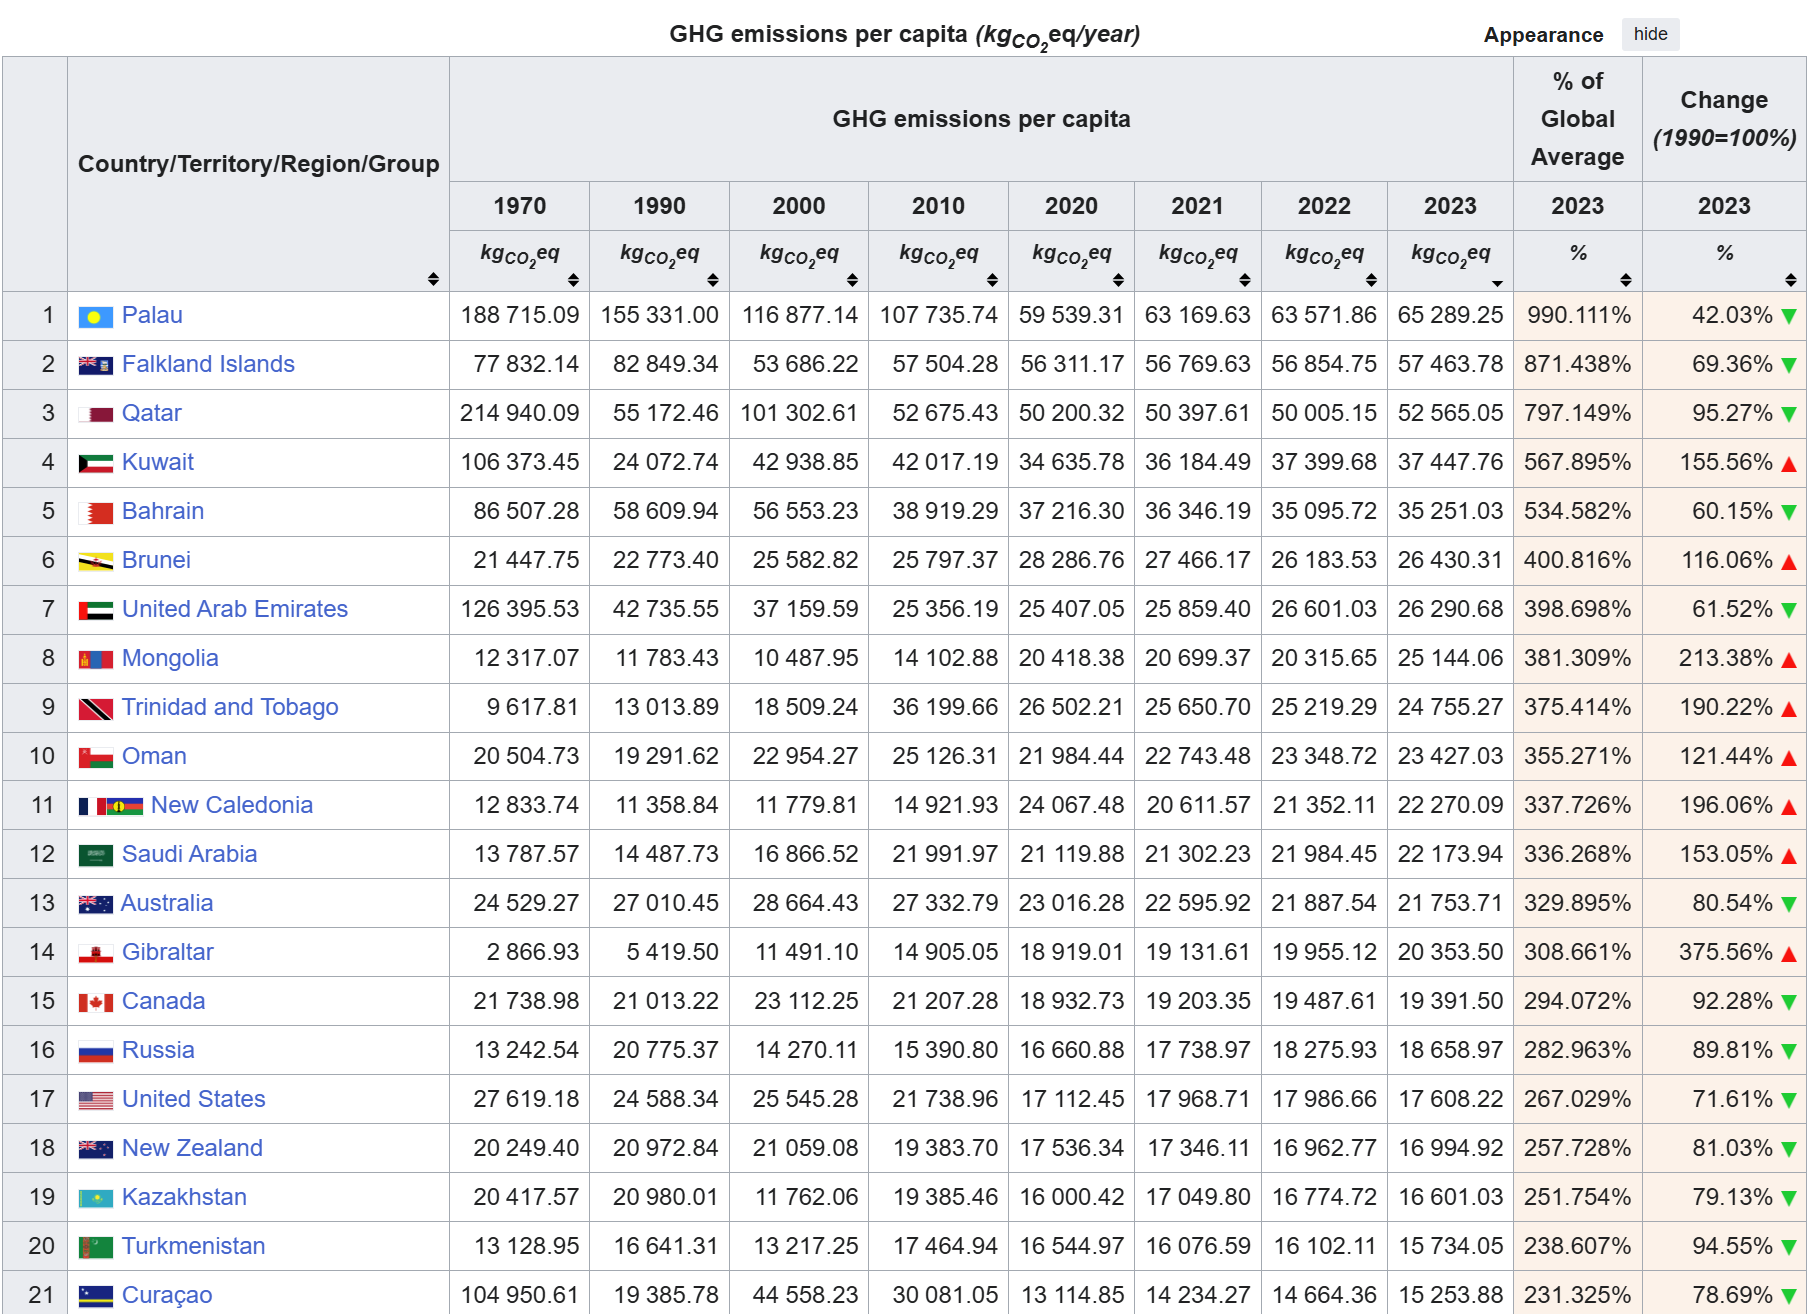The image size is (1807, 1314).
Task: Sort by the 1970 emissions column
Action: (x=573, y=280)
